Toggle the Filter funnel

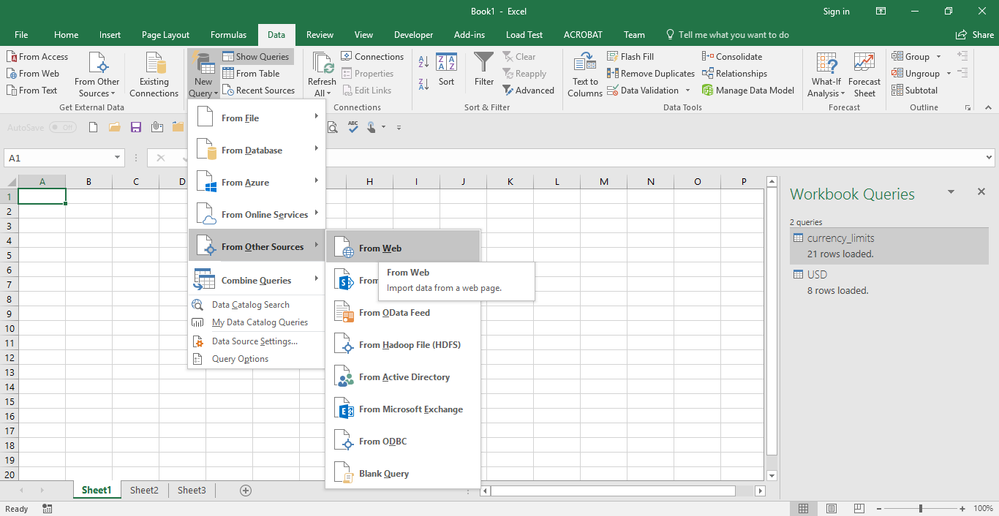[484, 69]
